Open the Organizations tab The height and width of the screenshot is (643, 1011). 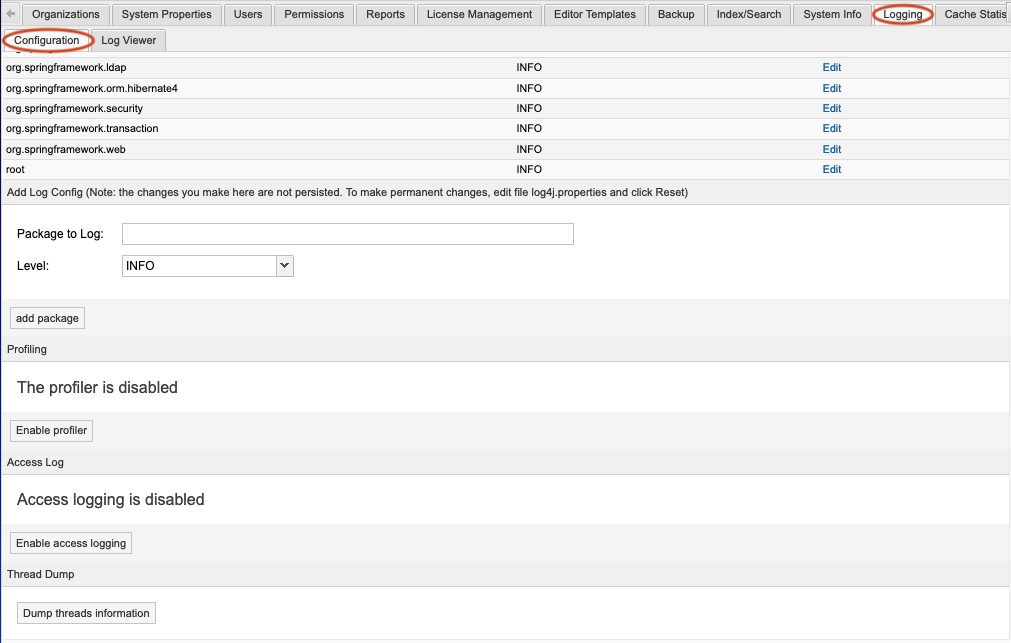[x=66, y=14]
